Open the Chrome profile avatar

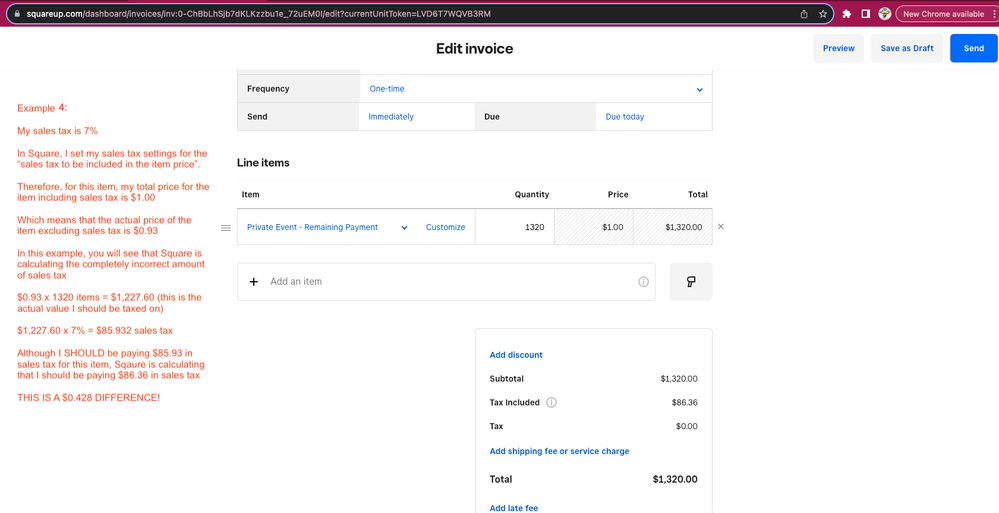884,14
